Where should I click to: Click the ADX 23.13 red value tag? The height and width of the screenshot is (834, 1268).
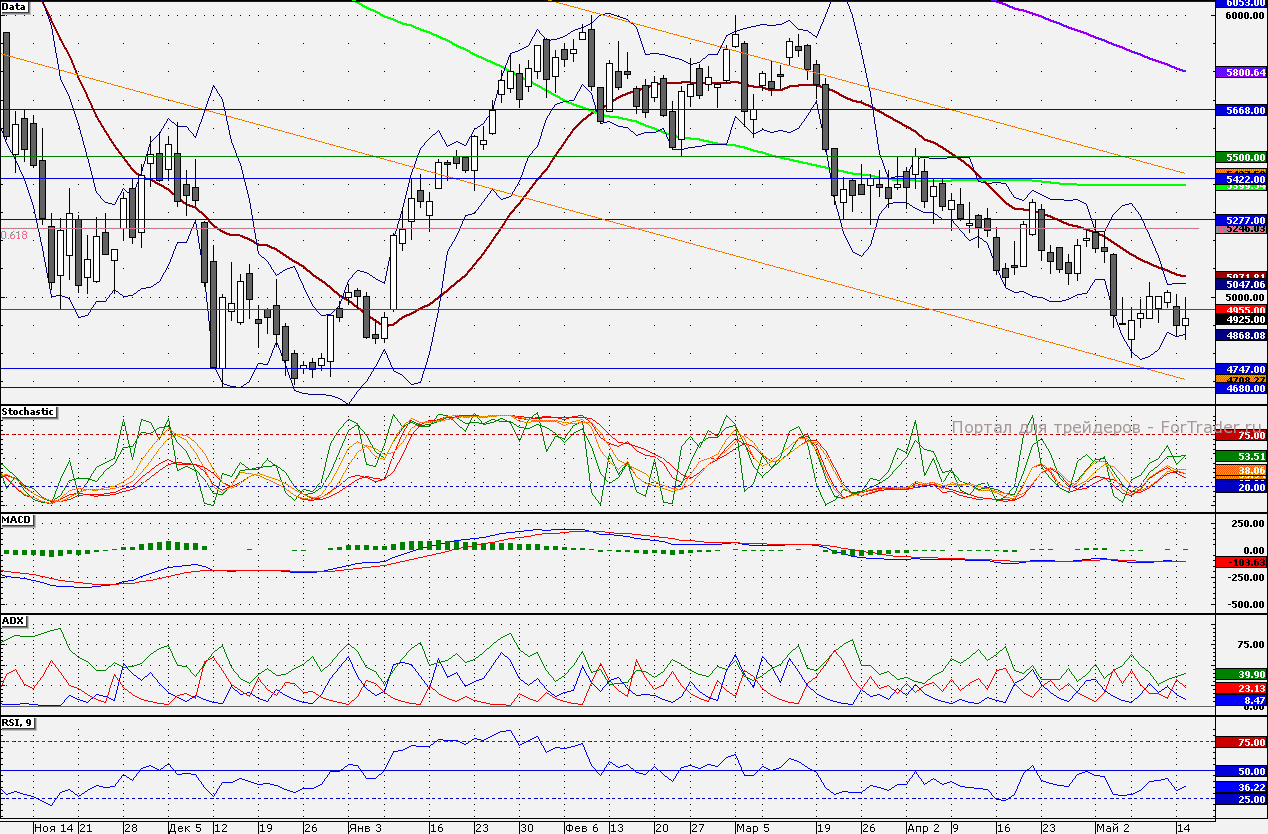click(x=1240, y=689)
